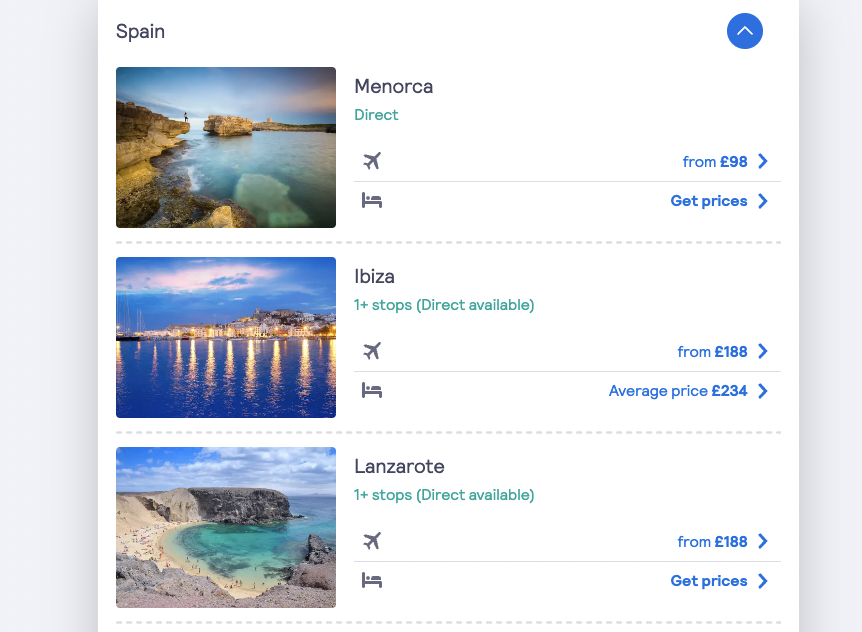Viewport: 862px width, 632px height.
Task: Click the airplane icon for Menorca
Action: point(372,161)
